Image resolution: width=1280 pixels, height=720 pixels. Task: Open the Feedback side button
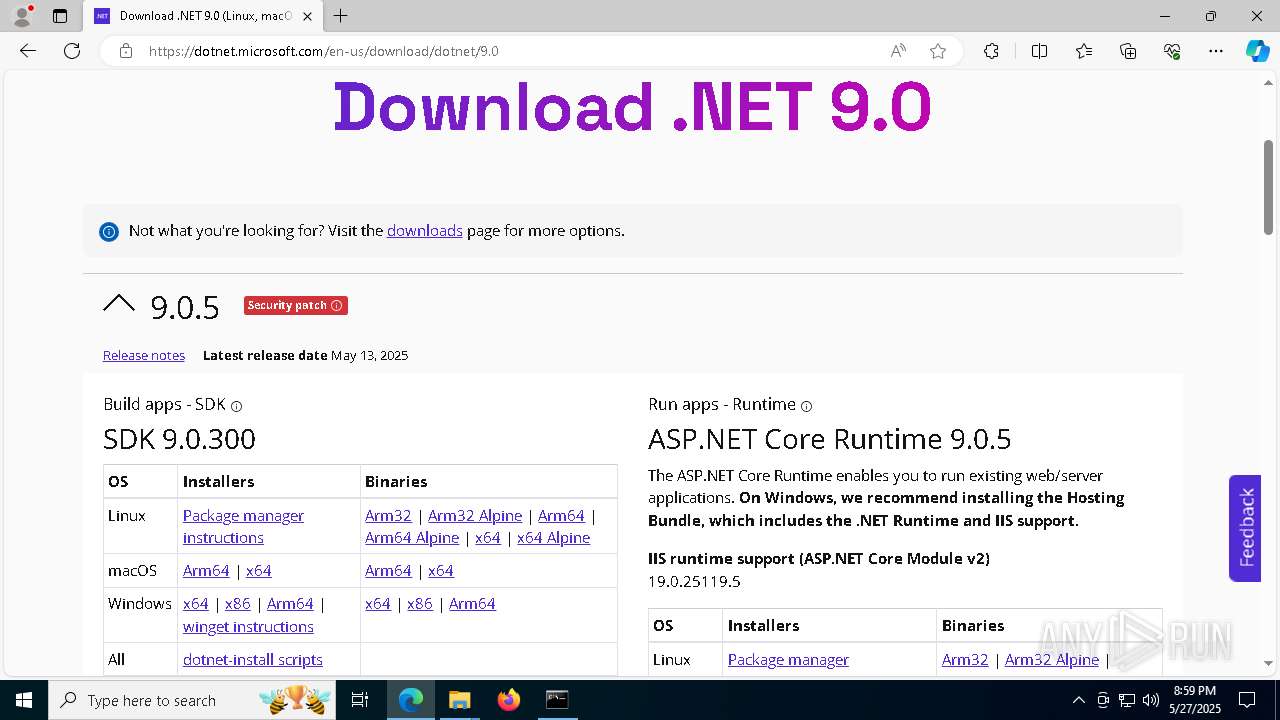tap(1245, 528)
